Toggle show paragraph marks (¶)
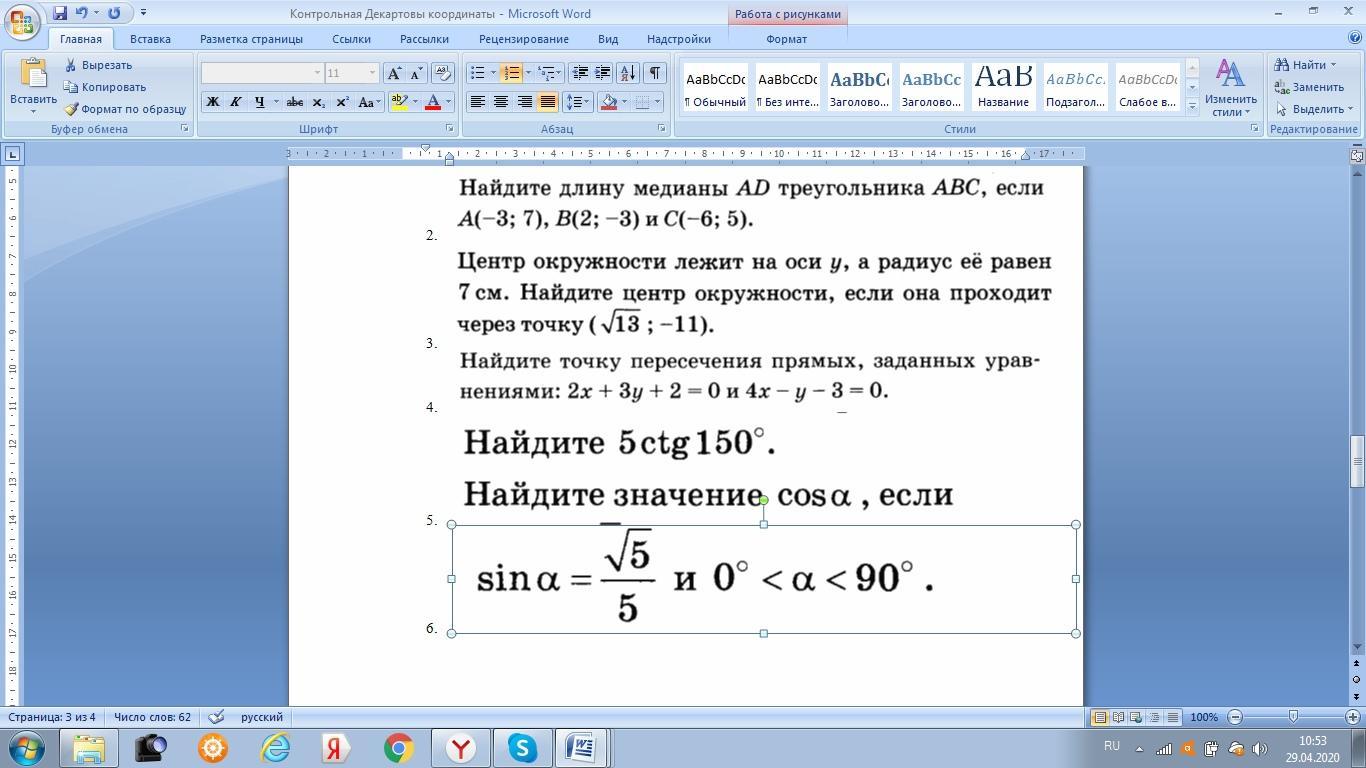Screen dimensions: 1366x768 (x=654, y=73)
